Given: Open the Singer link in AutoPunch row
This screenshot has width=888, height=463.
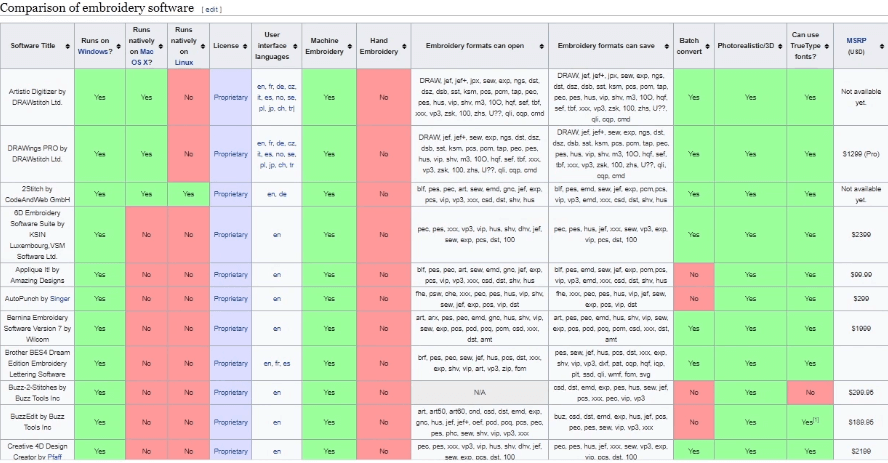Looking at the screenshot, I should 60,298.
